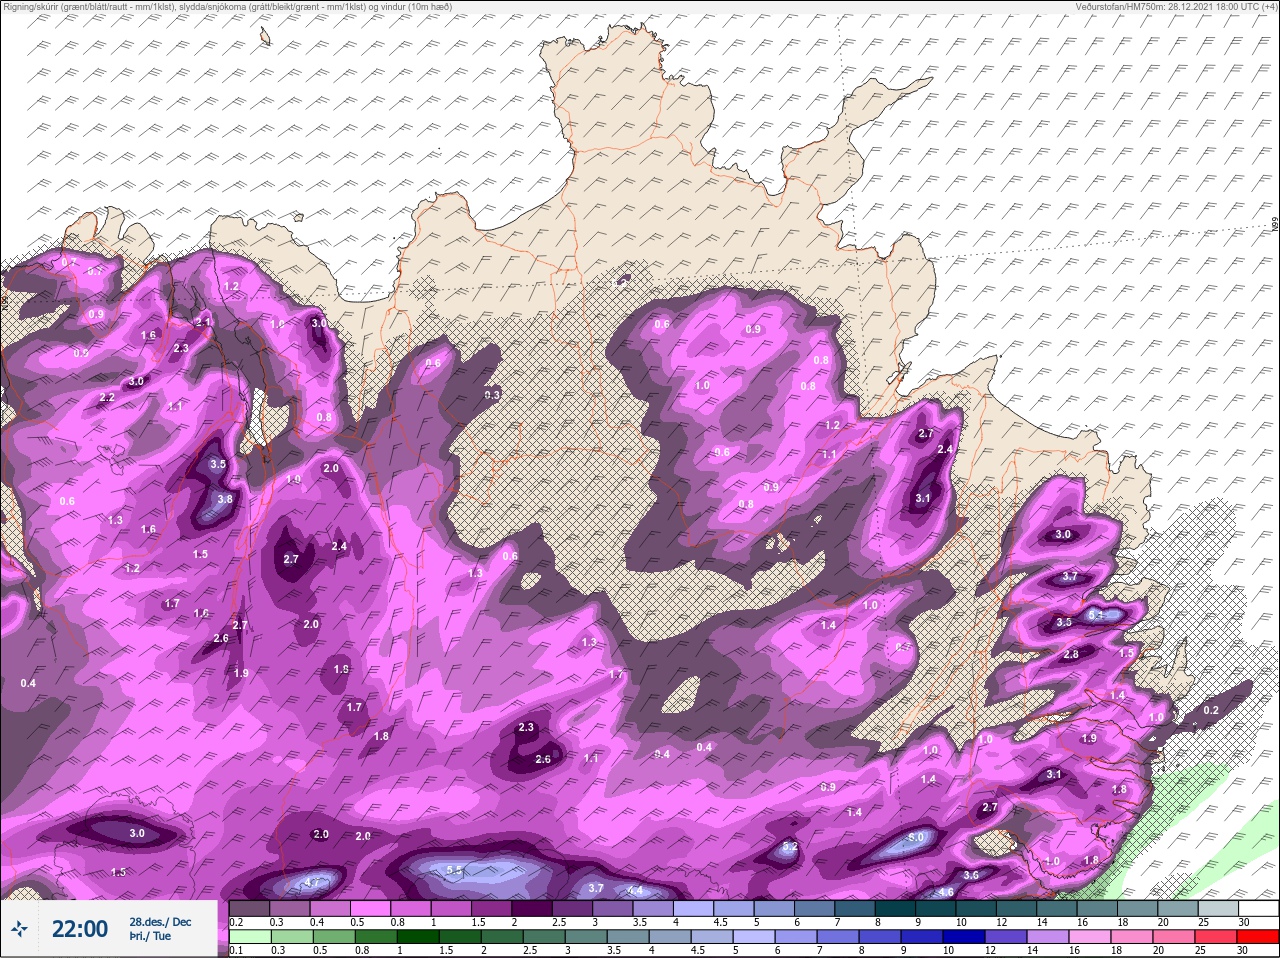Click the 3.6 precipitation value on the map
The width and height of the screenshot is (1280, 958).
pyautogui.click(x=970, y=875)
